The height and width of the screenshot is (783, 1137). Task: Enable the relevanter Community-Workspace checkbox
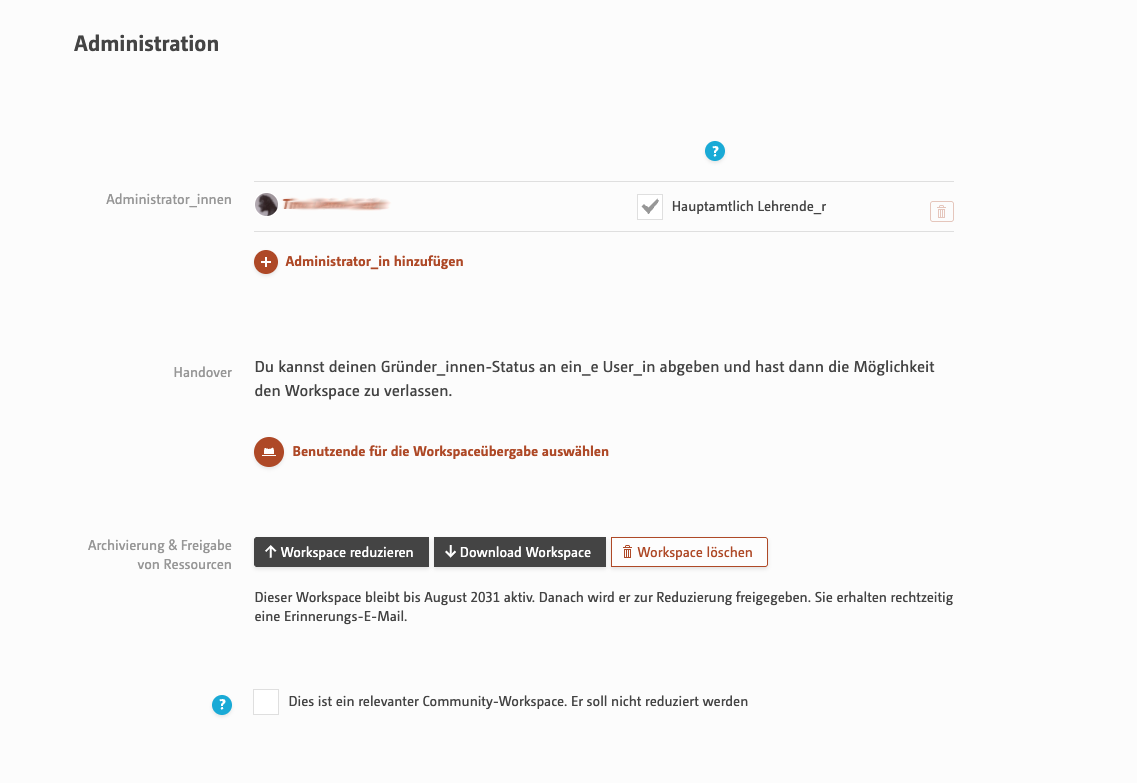[x=266, y=702]
